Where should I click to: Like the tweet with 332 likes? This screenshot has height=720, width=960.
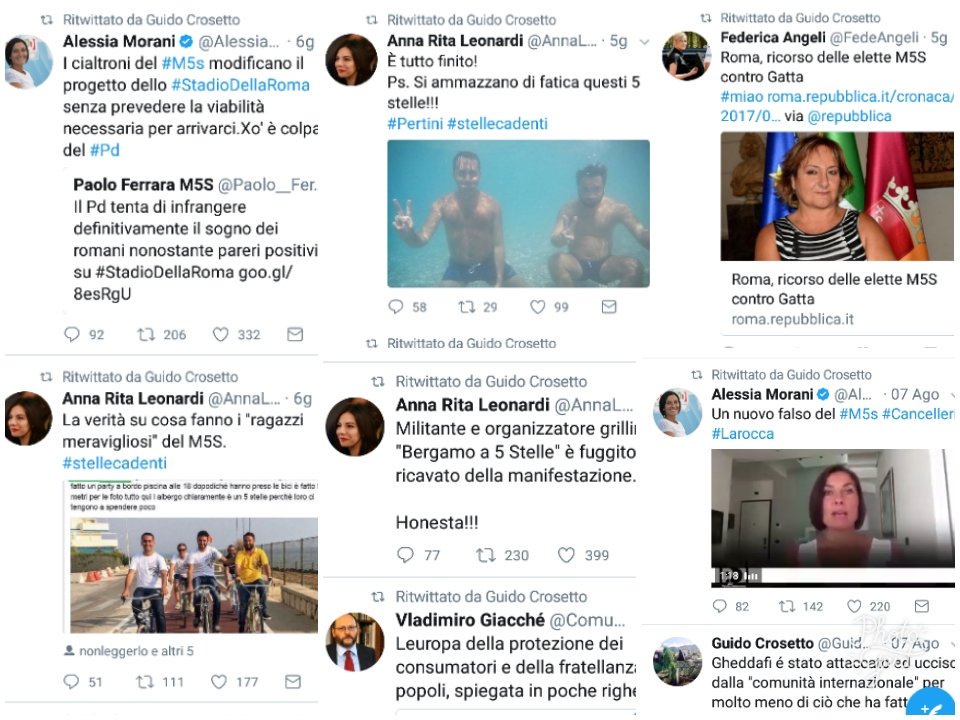click(x=220, y=334)
